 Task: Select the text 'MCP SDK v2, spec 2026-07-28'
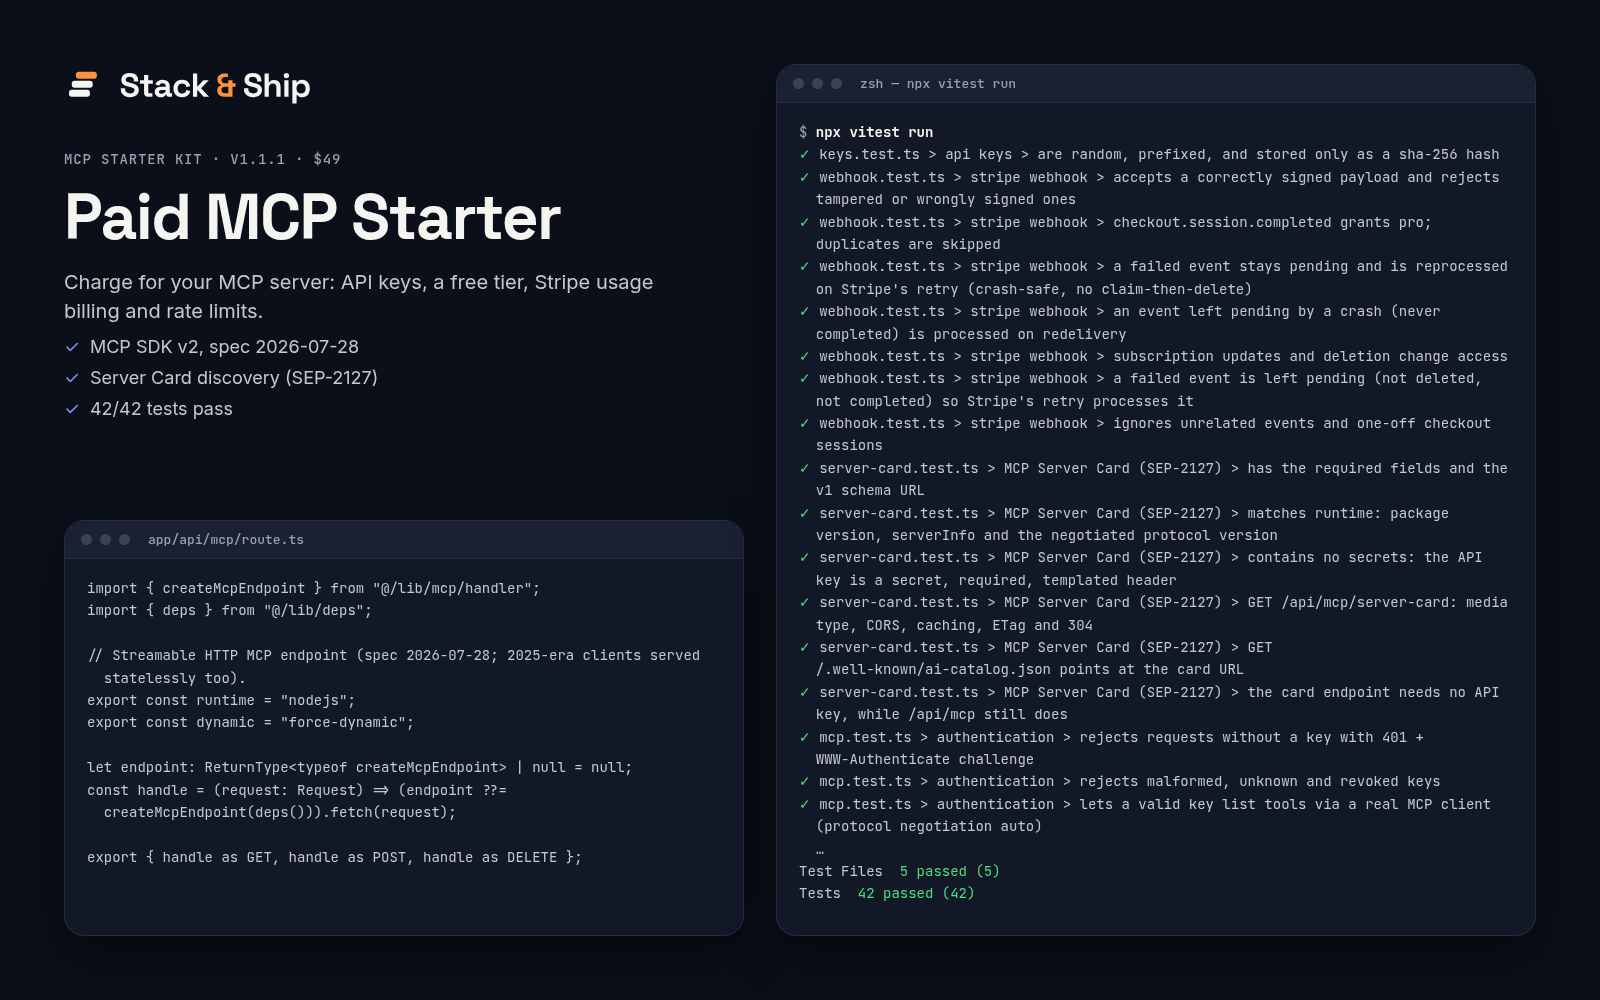[x=224, y=347]
